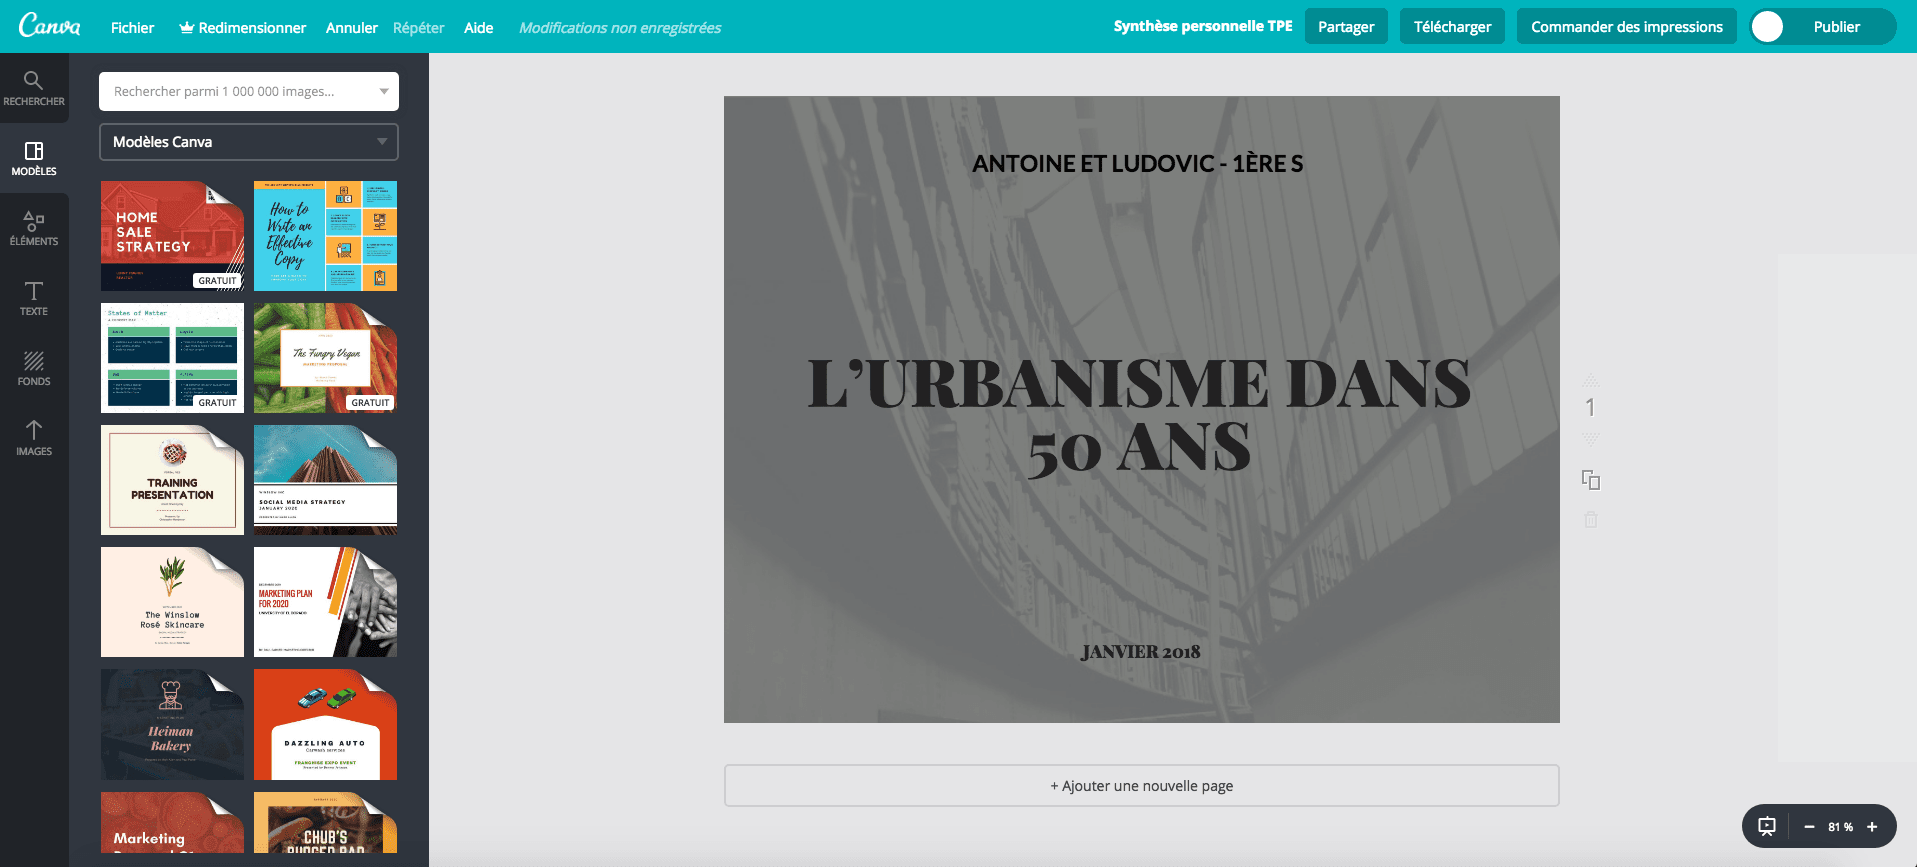
Task: Select the Janvier 2018 text
Action: pos(1140,652)
